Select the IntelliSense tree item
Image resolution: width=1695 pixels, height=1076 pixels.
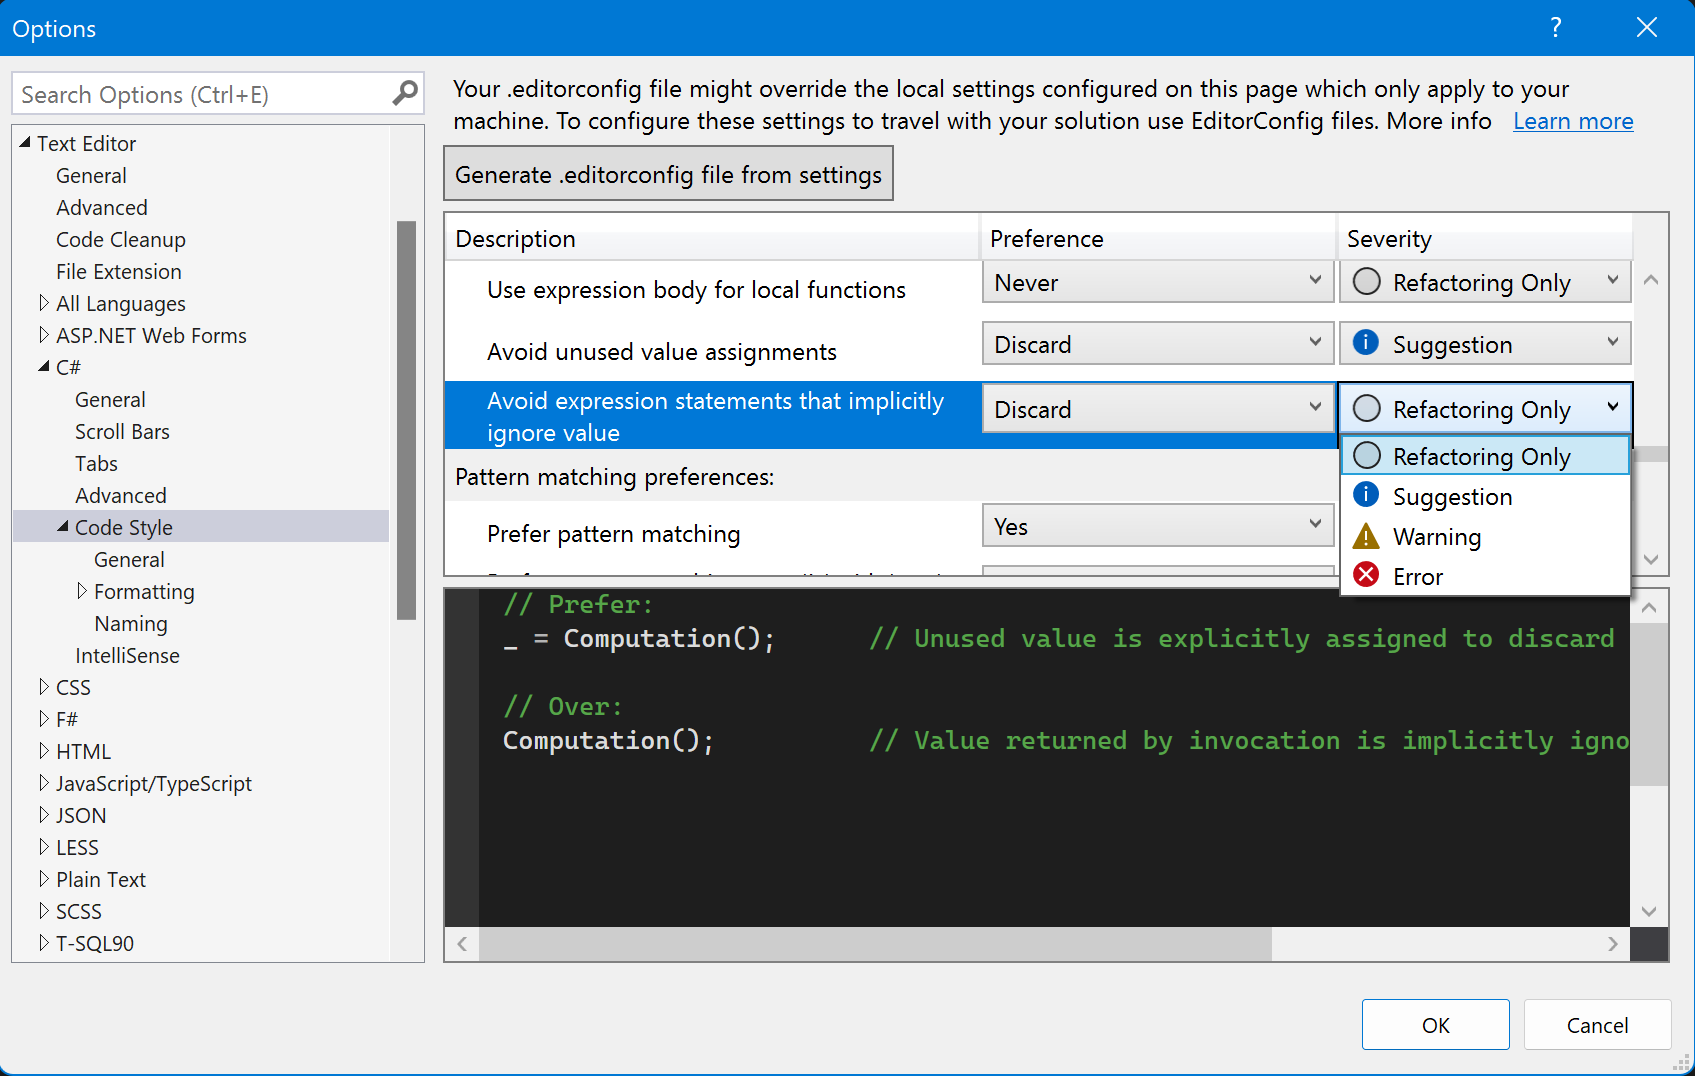point(128,655)
